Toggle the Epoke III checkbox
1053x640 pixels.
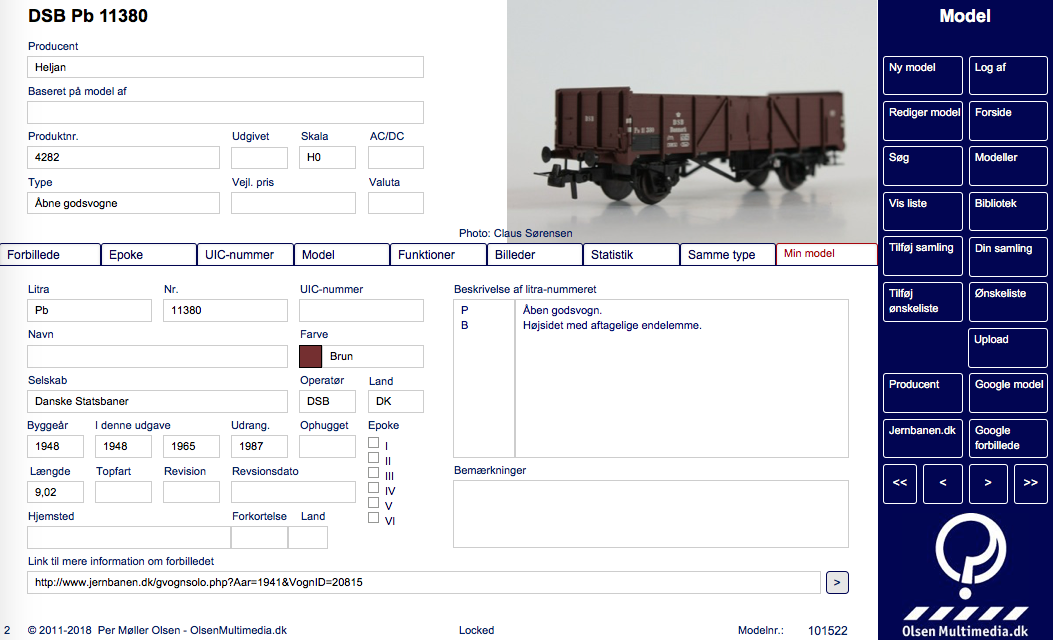pyautogui.click(x=373, y=472)
